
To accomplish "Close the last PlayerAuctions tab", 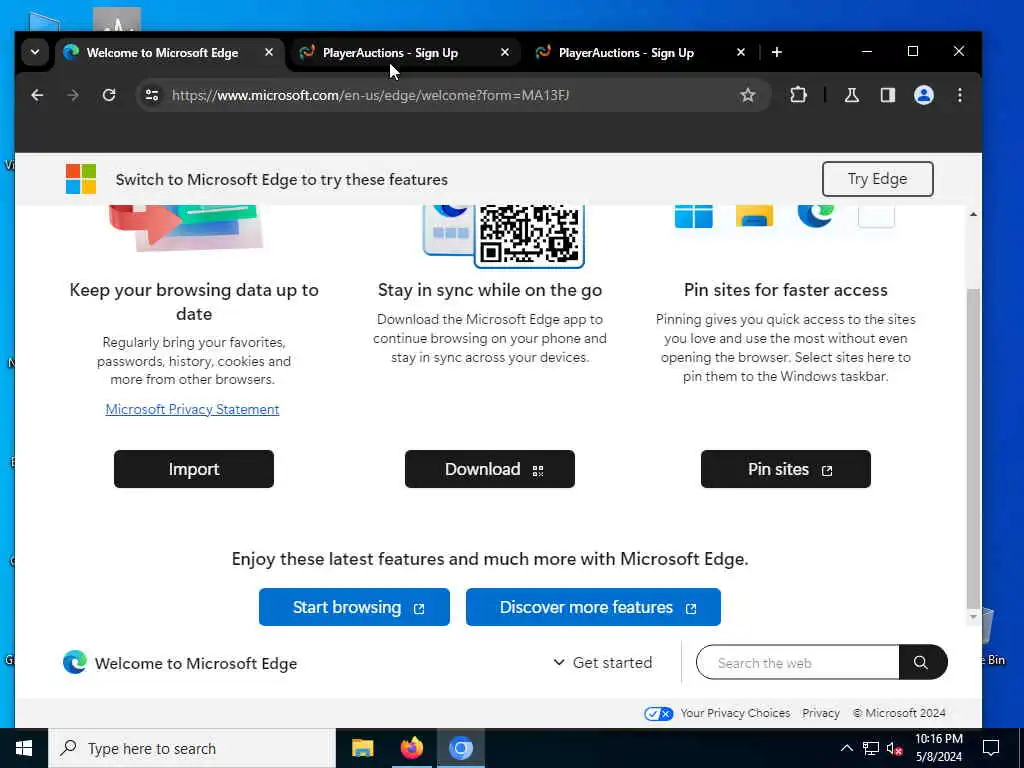I will (x=741, y=52).
